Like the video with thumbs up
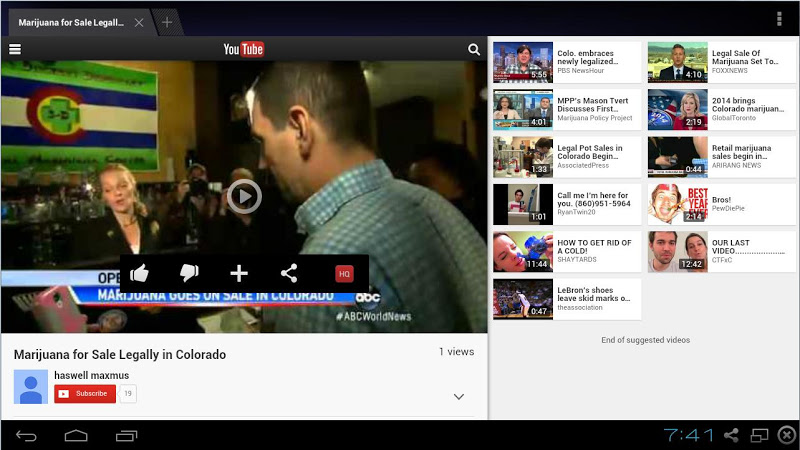 [x=139, y=273]
